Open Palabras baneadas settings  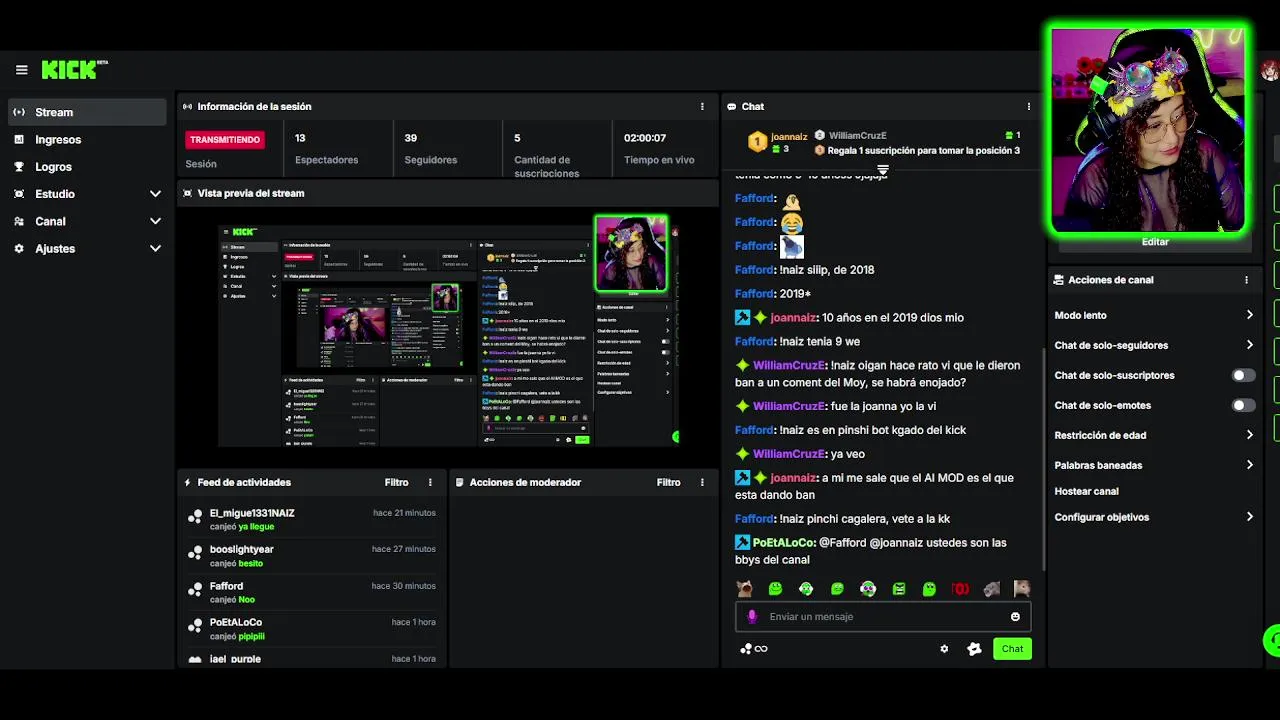pos(1153,465)
